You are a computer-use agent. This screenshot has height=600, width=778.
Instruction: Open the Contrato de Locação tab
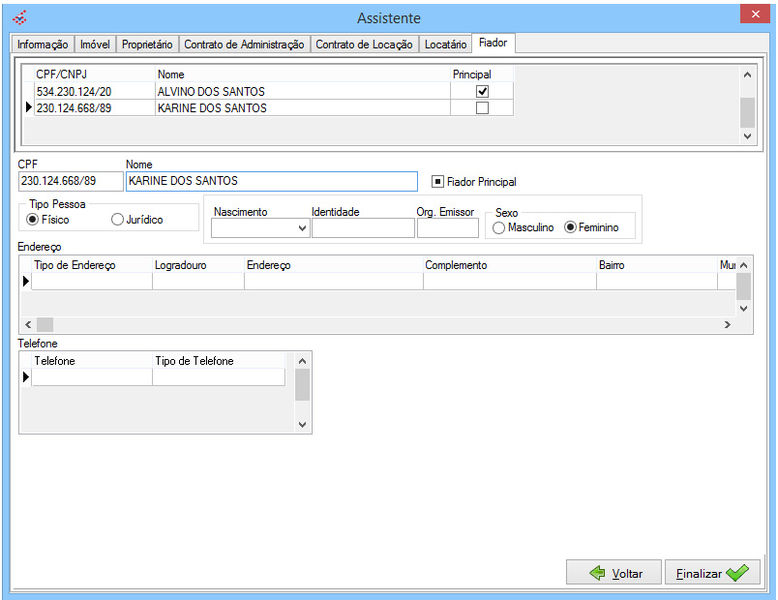(x=363, y=44)
